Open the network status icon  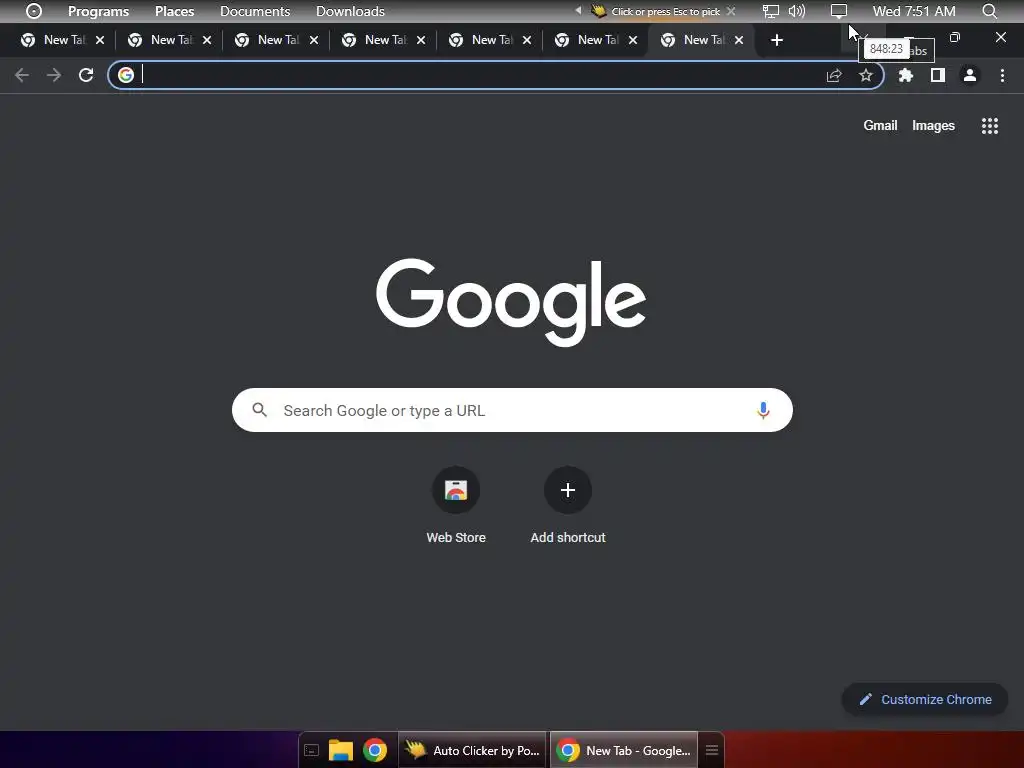(771, 11)
